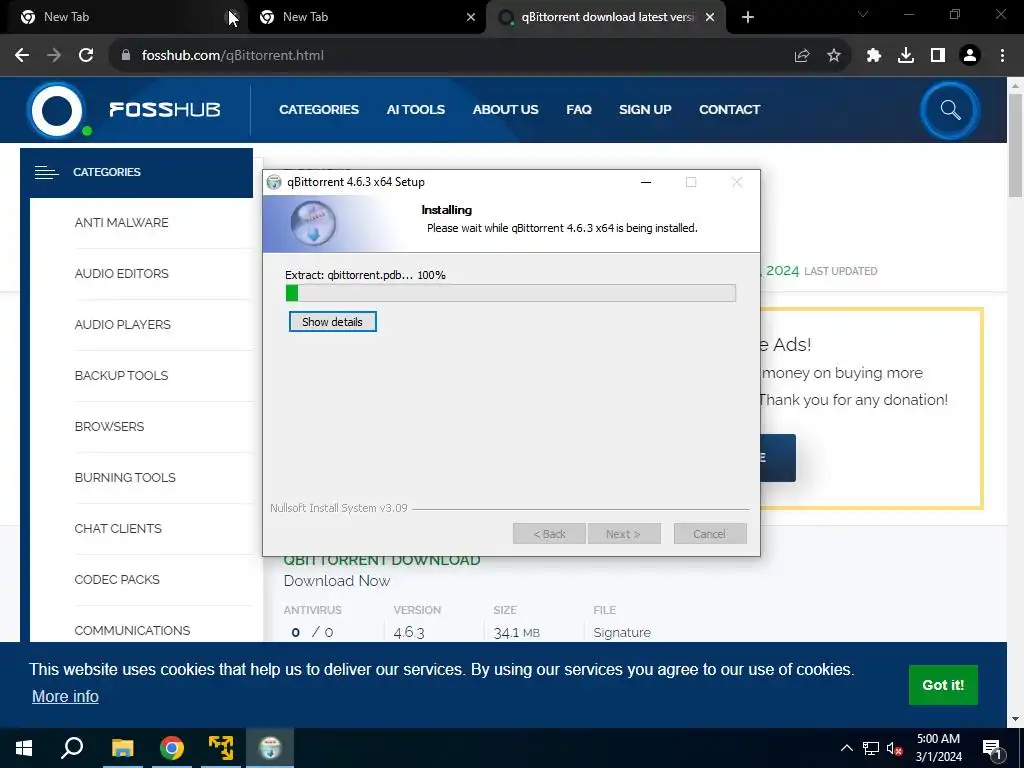The height and width of the screenshot is (768, 1024).
Task: Open CATEGORIES in the top navigation
Action: coord(319,110)
